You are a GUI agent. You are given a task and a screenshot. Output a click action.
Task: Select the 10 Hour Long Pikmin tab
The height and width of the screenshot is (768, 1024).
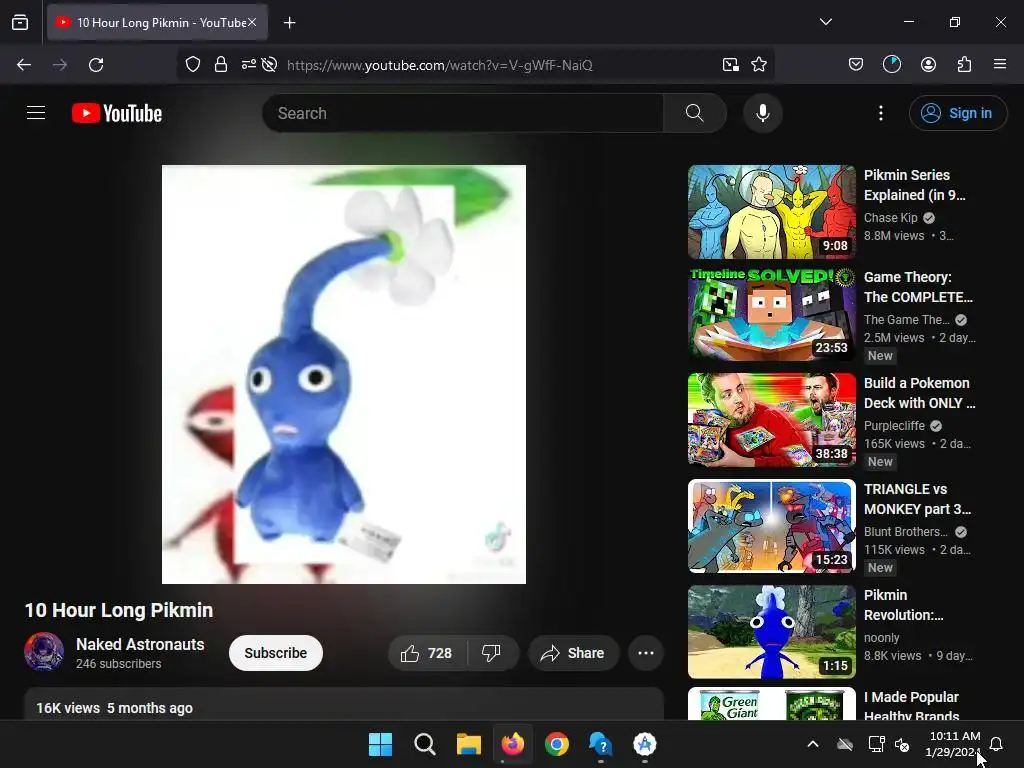pyautogui.click(x=157, y=23)
